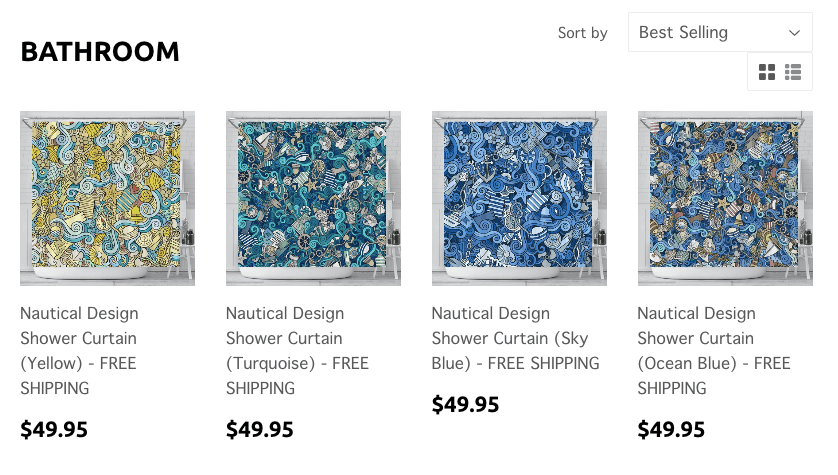Viewport: 838px width, 475px height.
Task: Click the Nautical Design Shower Curtain (Ocean Blue) title
Action: click(713, 351)
